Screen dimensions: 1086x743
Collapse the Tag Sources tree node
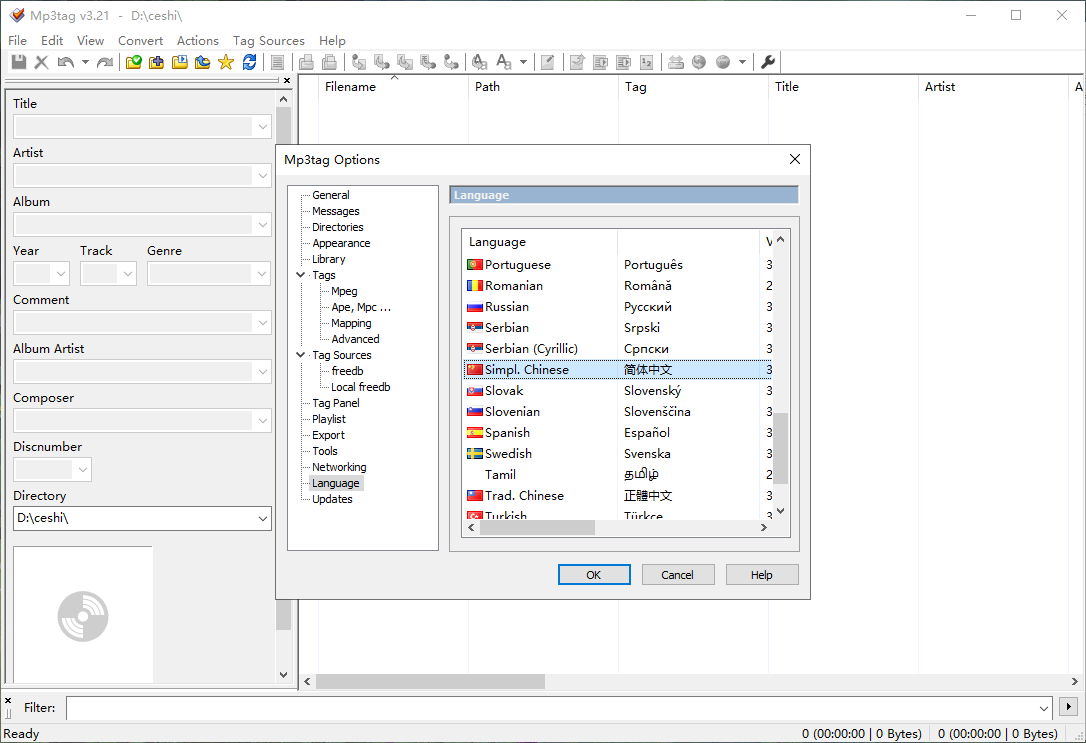pyautogui.click(x=301, y=355)
